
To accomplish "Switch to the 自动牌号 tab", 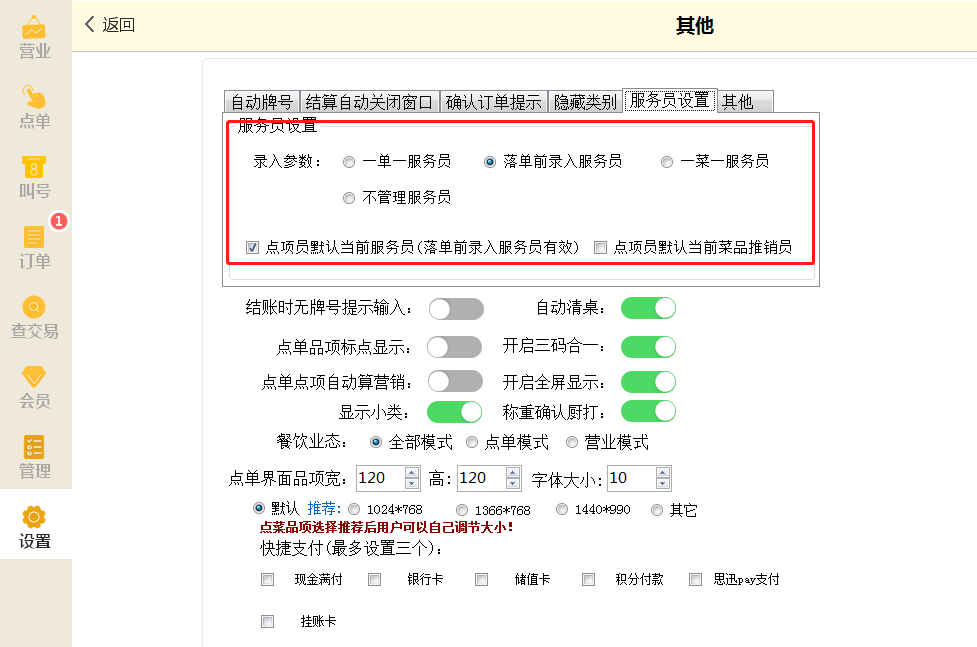I will click(x=262, y=102).
